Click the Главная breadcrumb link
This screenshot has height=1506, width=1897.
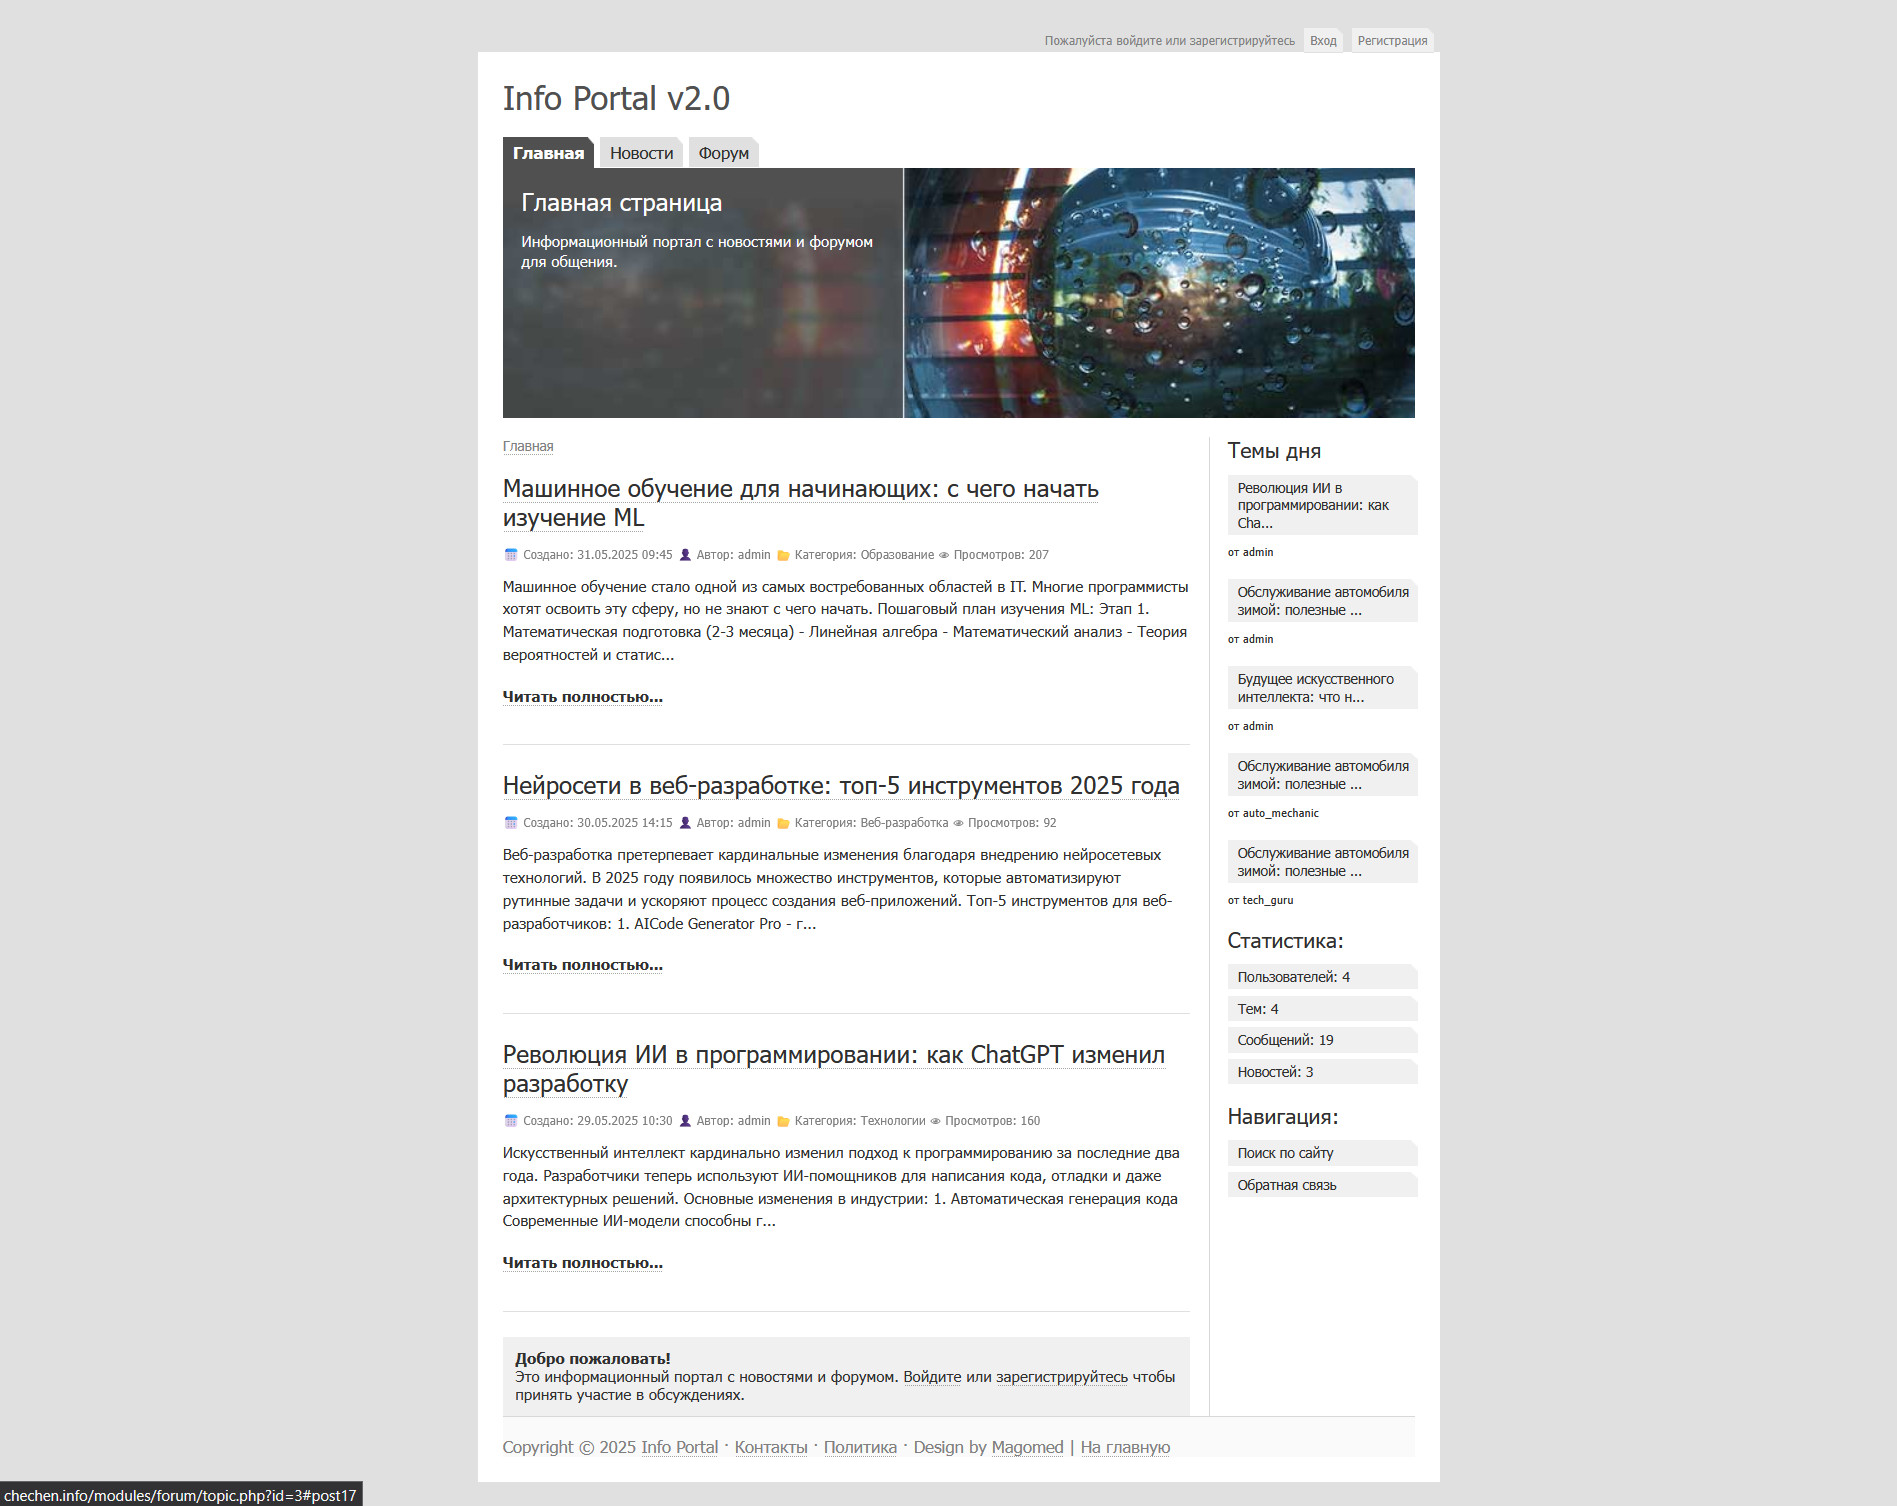coord(528,446)
